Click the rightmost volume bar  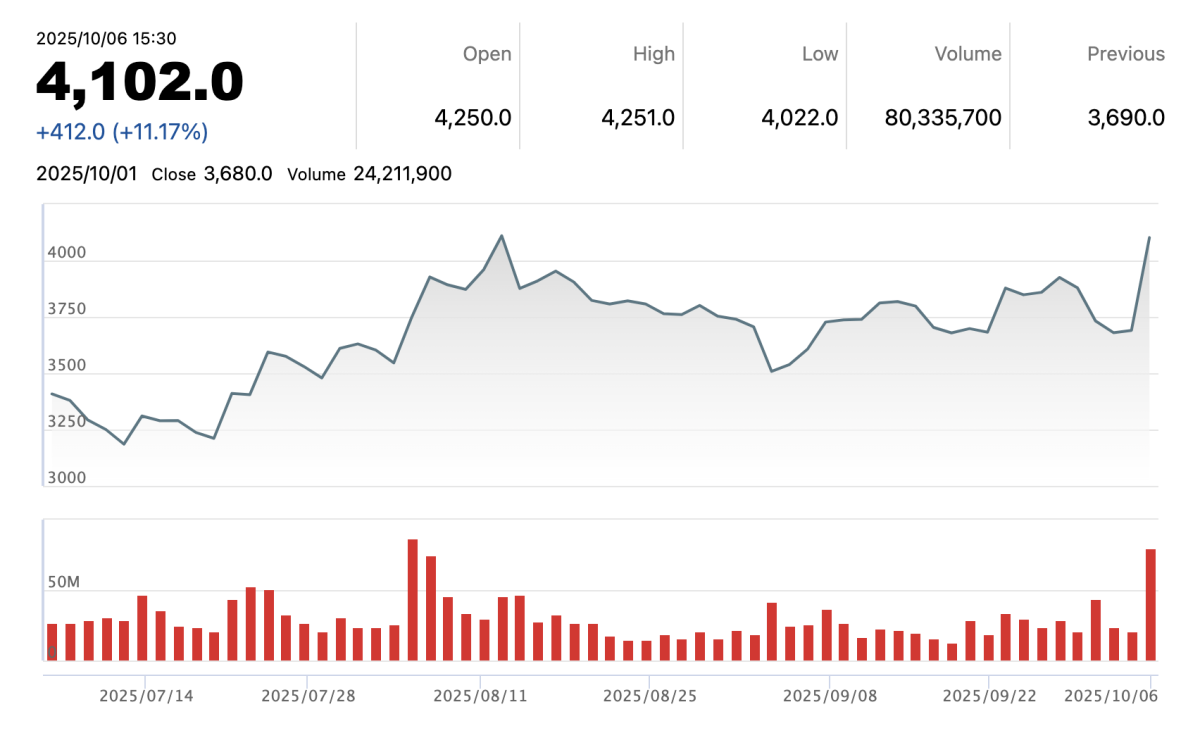pos(1150,605)
